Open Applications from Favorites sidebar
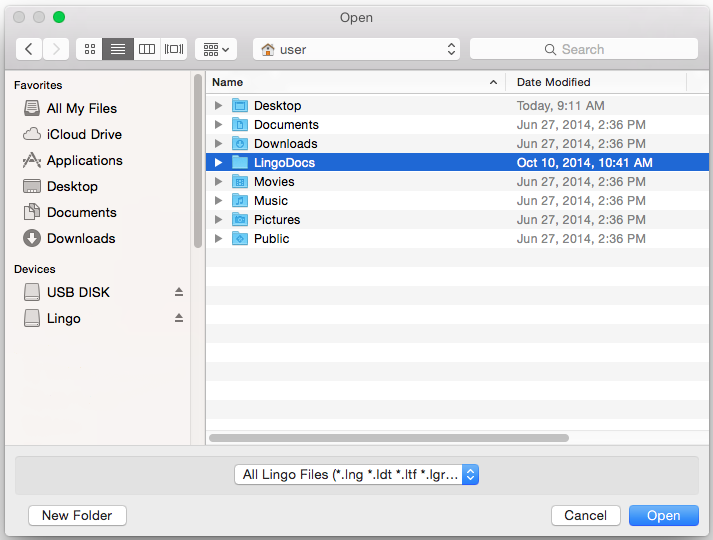The image size is (713, 540). (x=84, y=160)
